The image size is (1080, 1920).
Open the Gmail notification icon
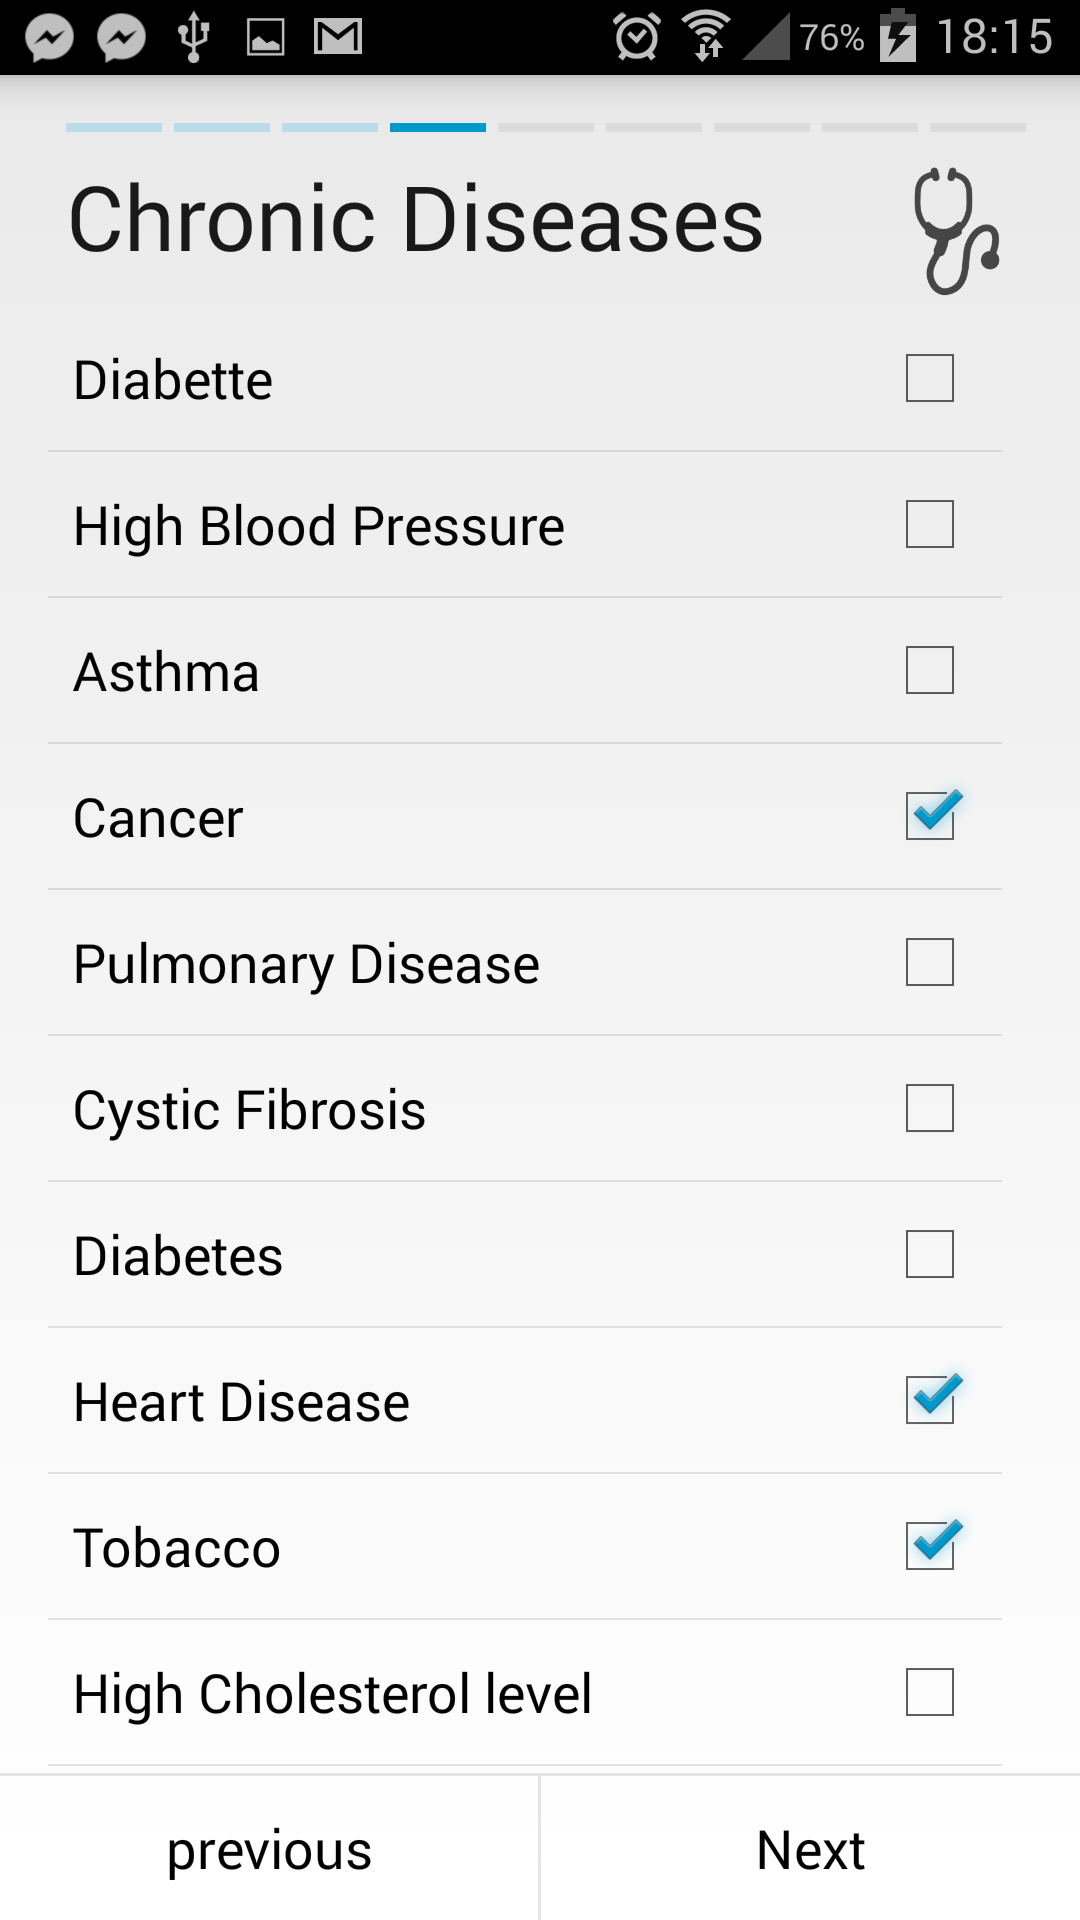[x=338, y=37]
